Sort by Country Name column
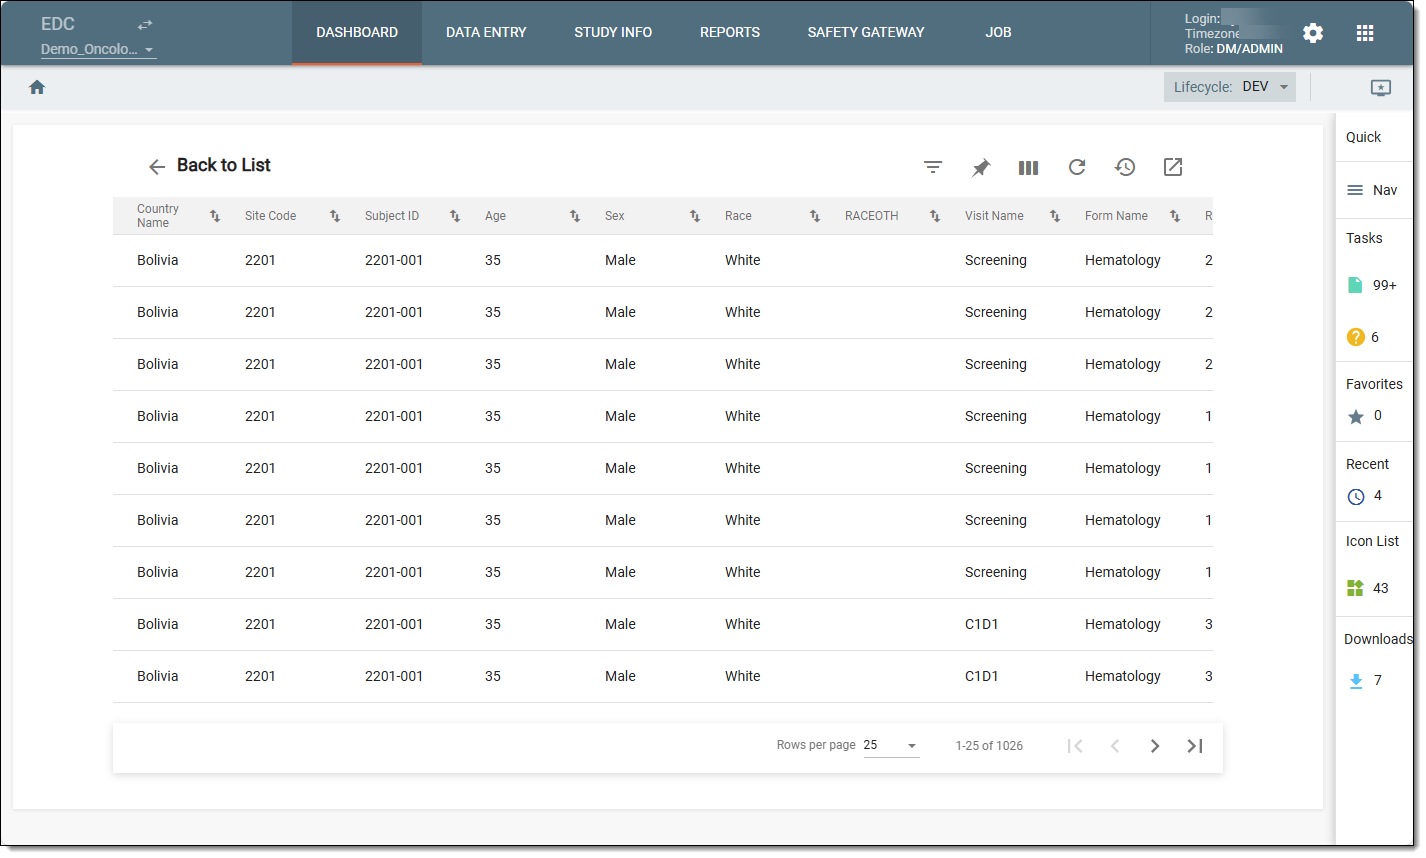 (x=215, y=216)
